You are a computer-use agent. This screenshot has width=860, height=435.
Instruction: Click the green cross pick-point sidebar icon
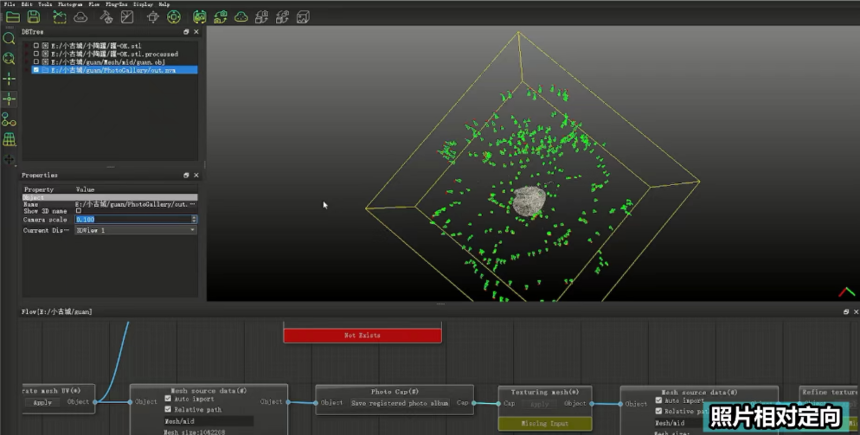9,79
